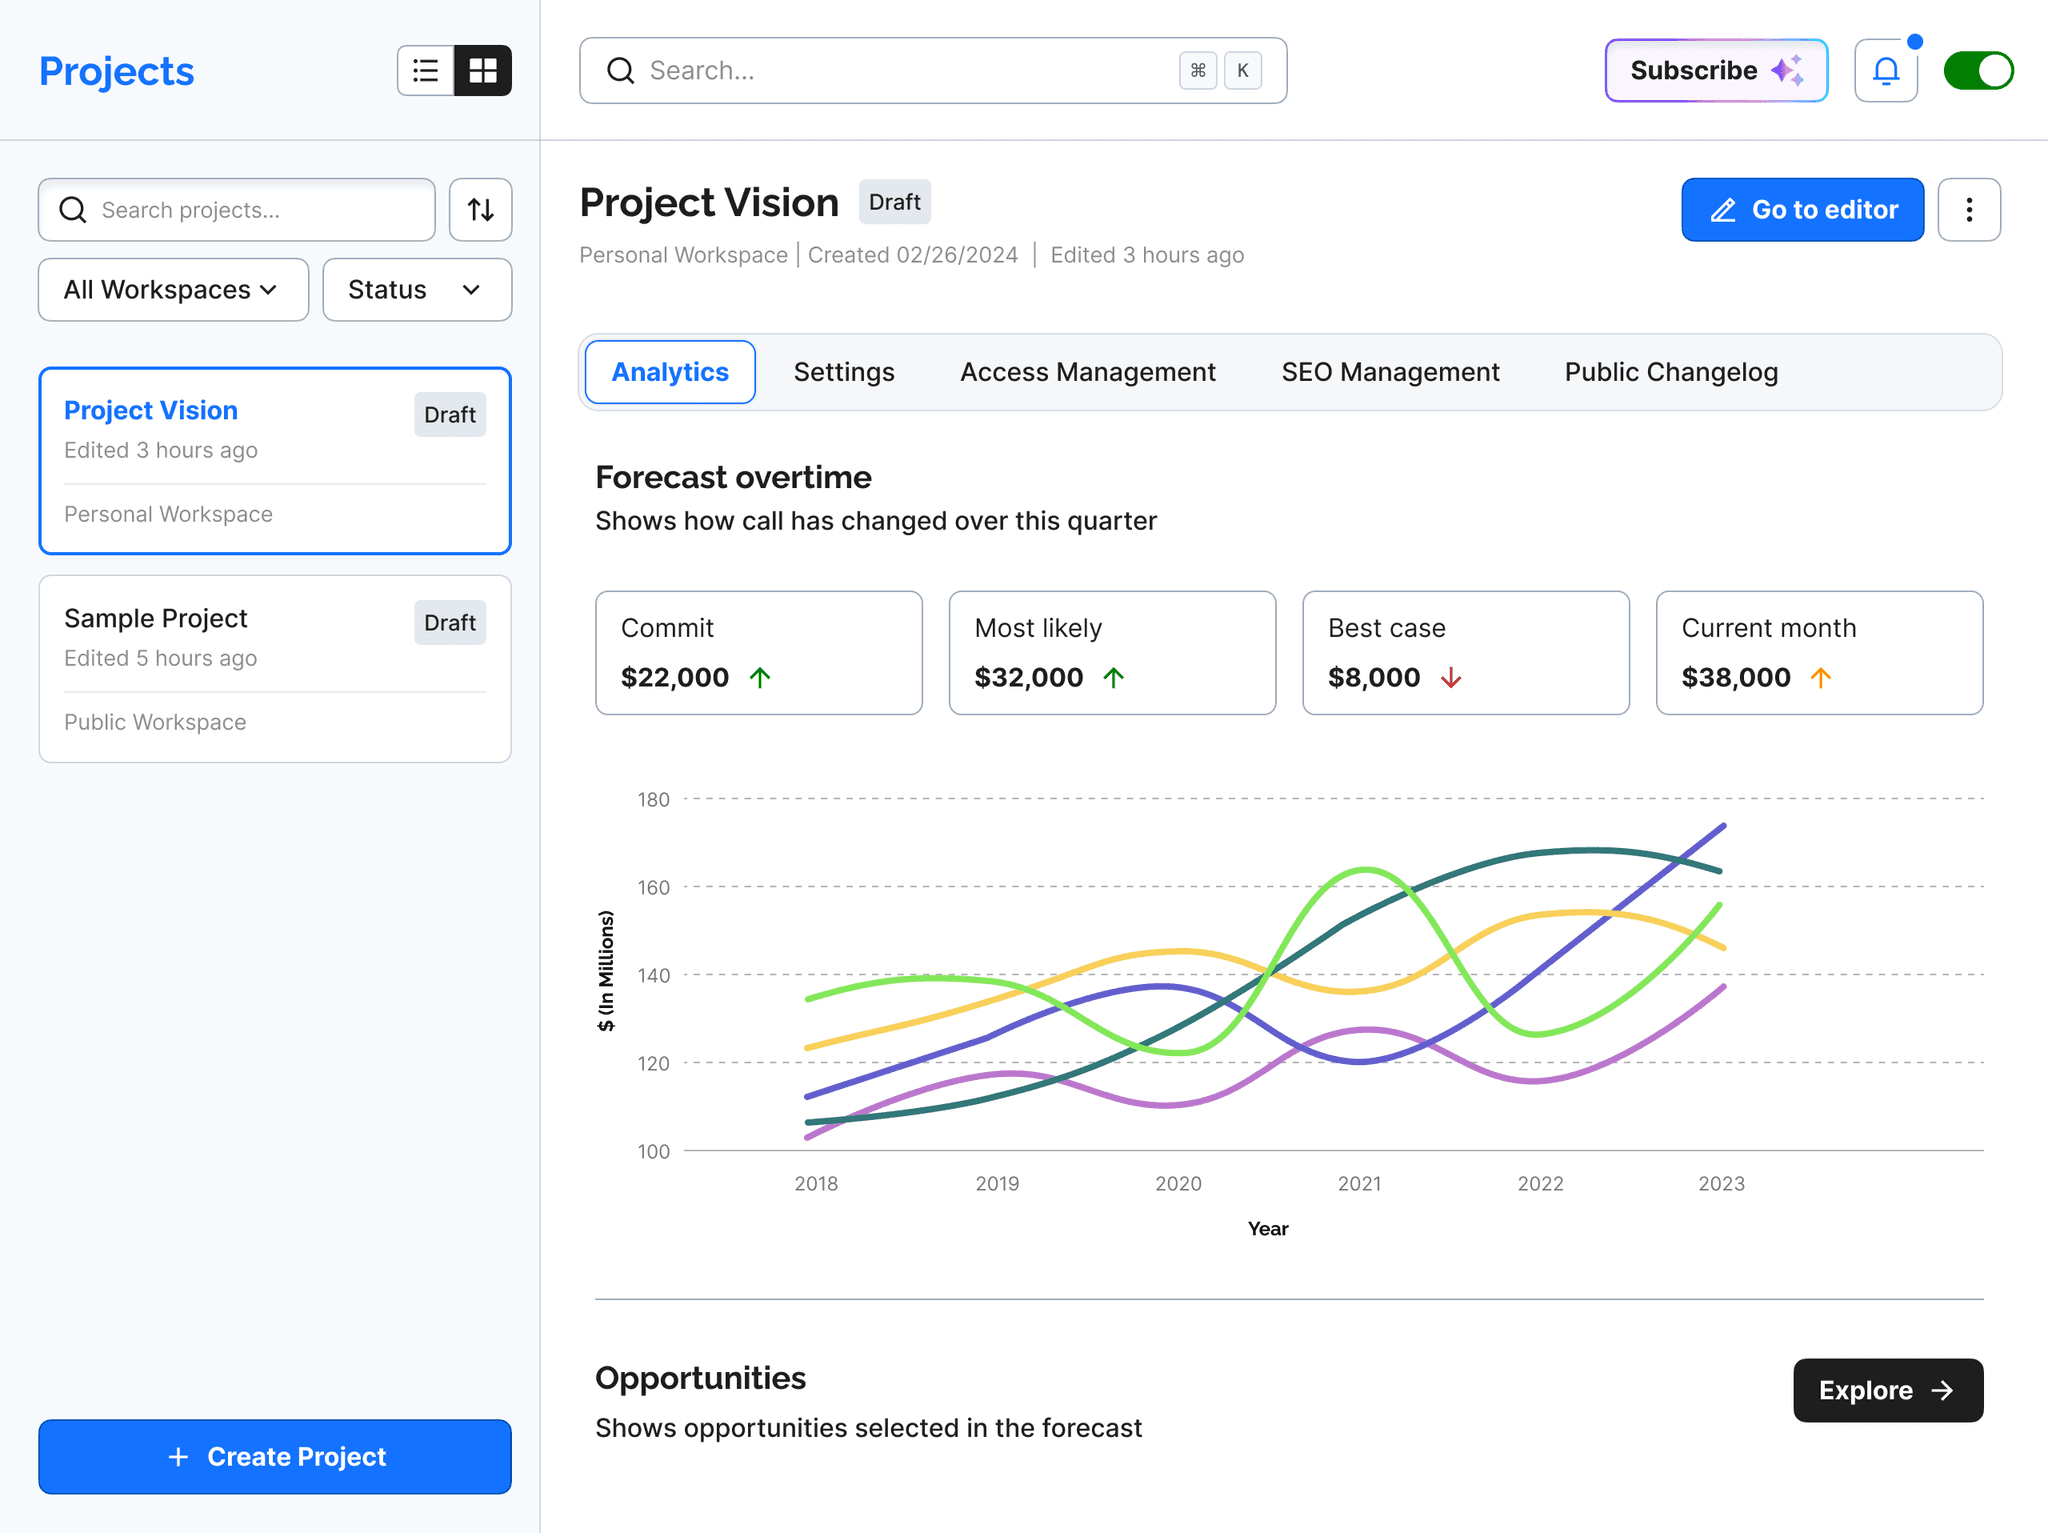Click the Best case downward red arrow

pos(1451,678)
